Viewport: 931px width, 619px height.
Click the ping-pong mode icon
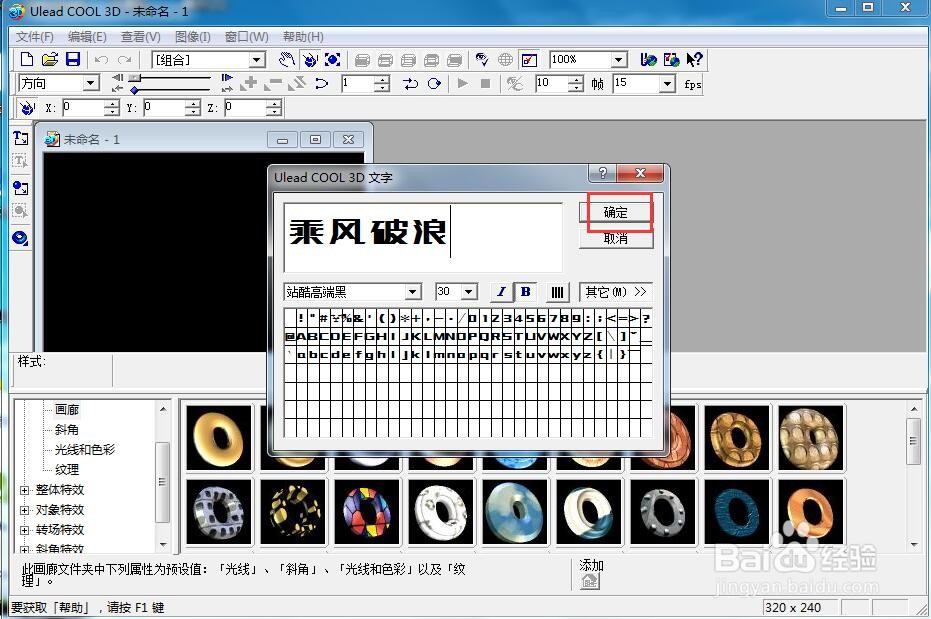pyautogui.click(x=410, y=84)
